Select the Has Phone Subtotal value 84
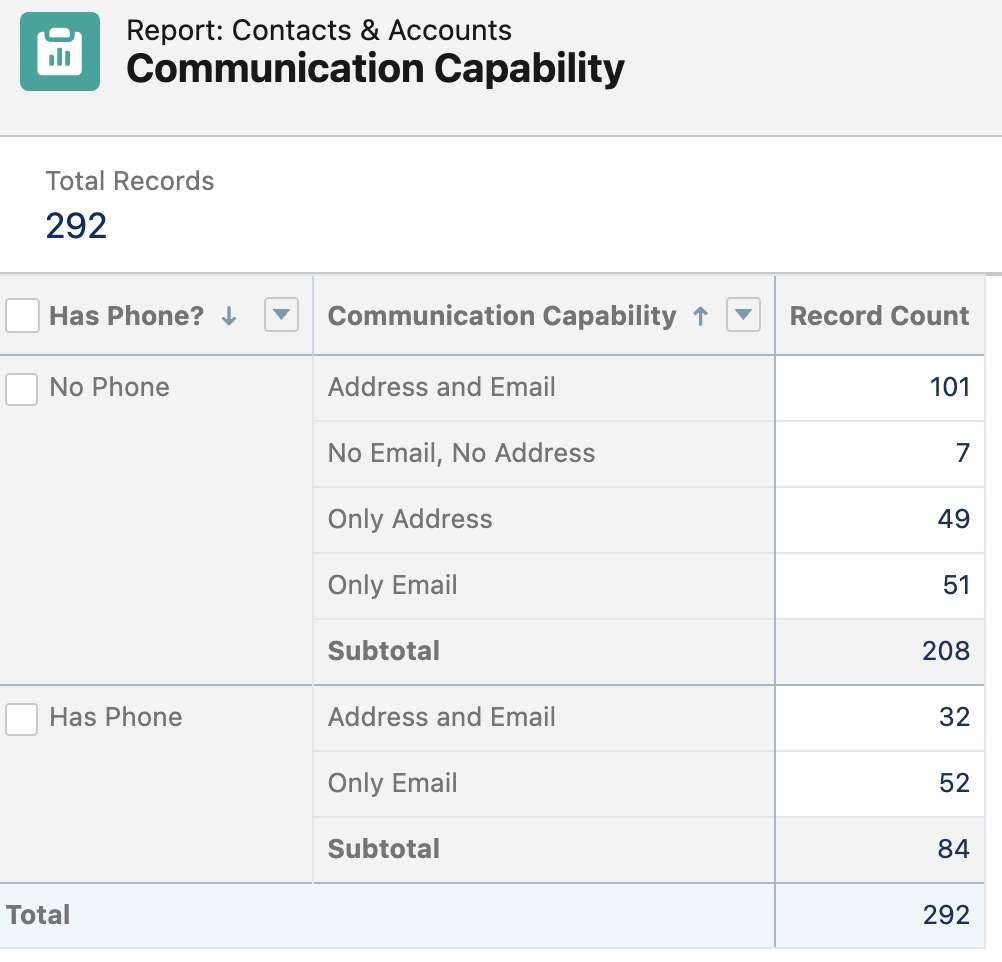 (953, 849)
